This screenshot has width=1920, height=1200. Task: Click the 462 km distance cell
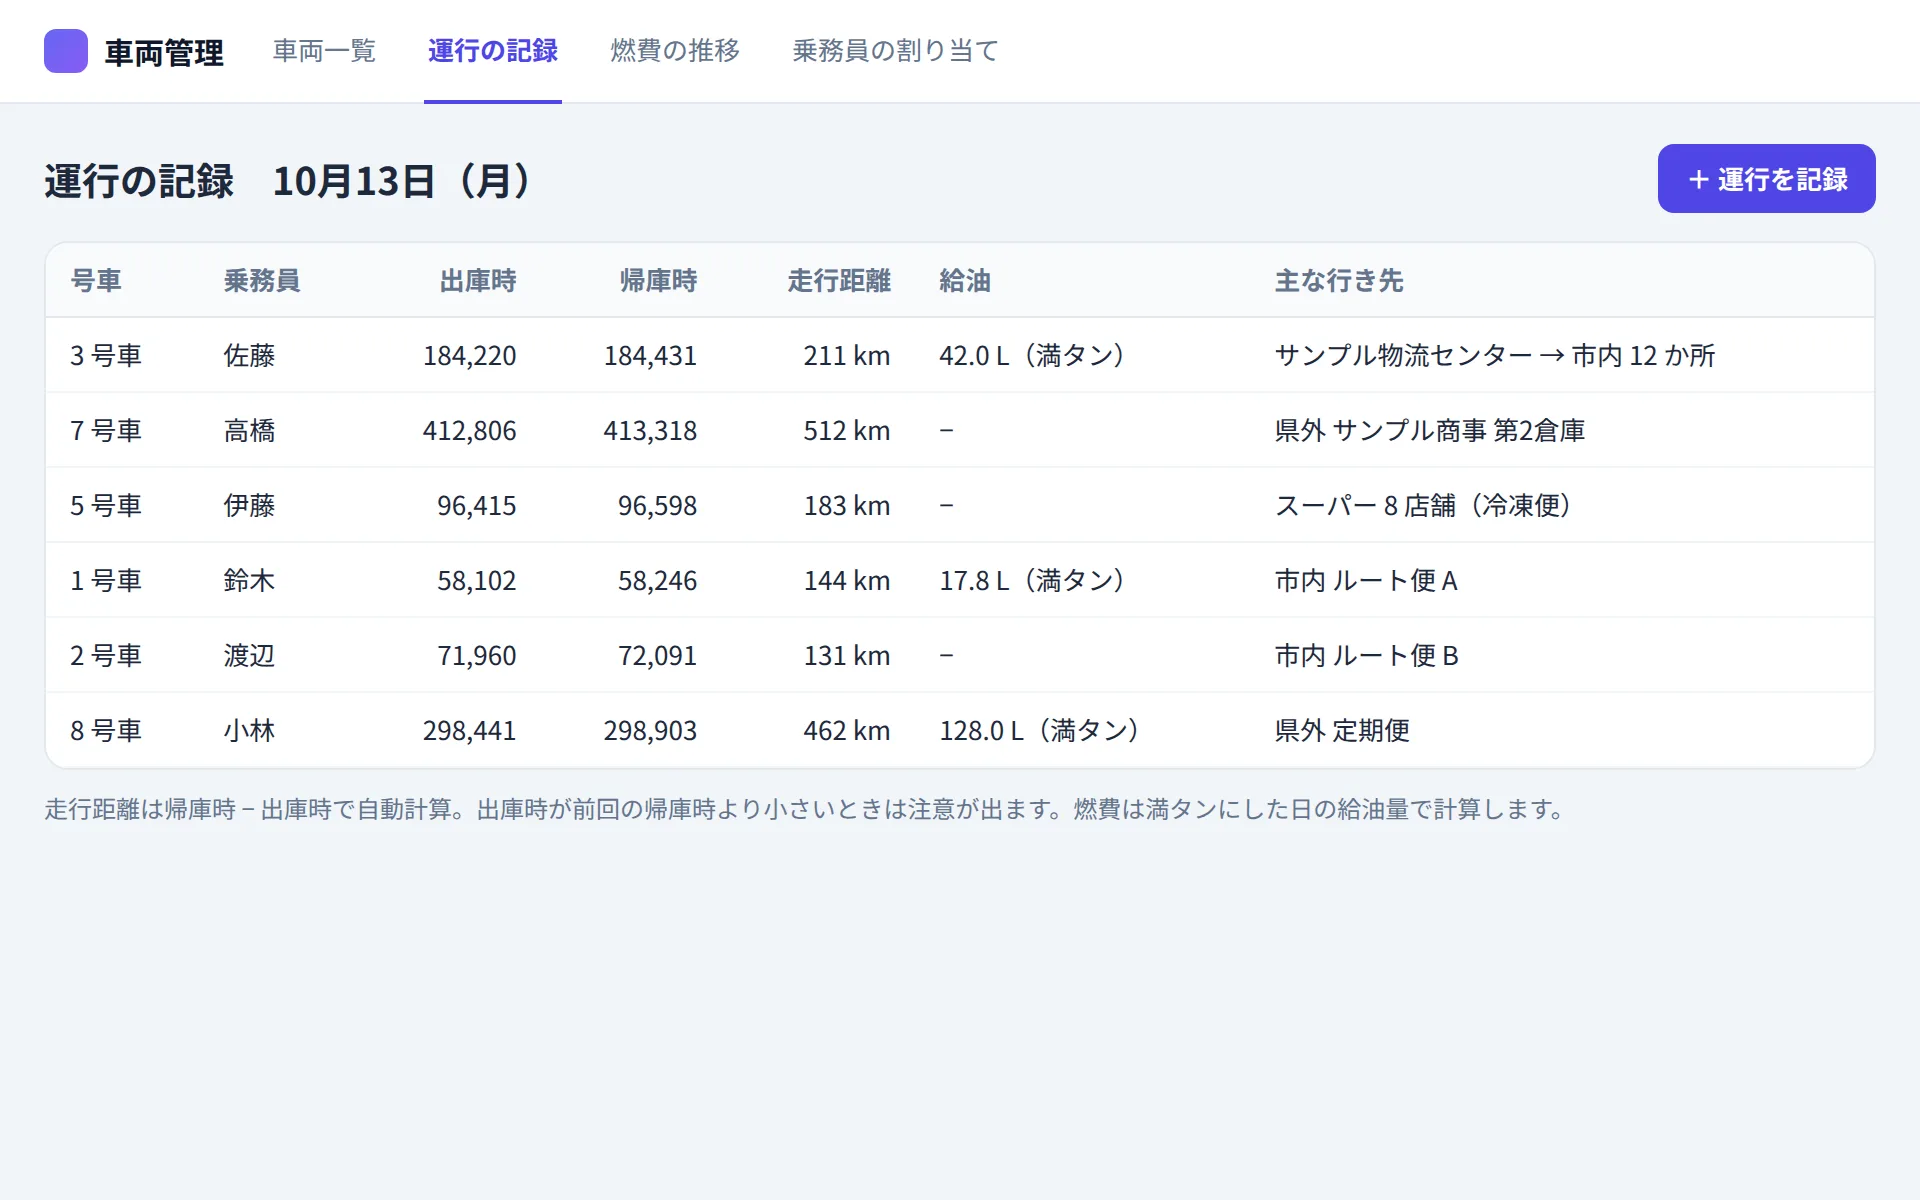(847, 731)
